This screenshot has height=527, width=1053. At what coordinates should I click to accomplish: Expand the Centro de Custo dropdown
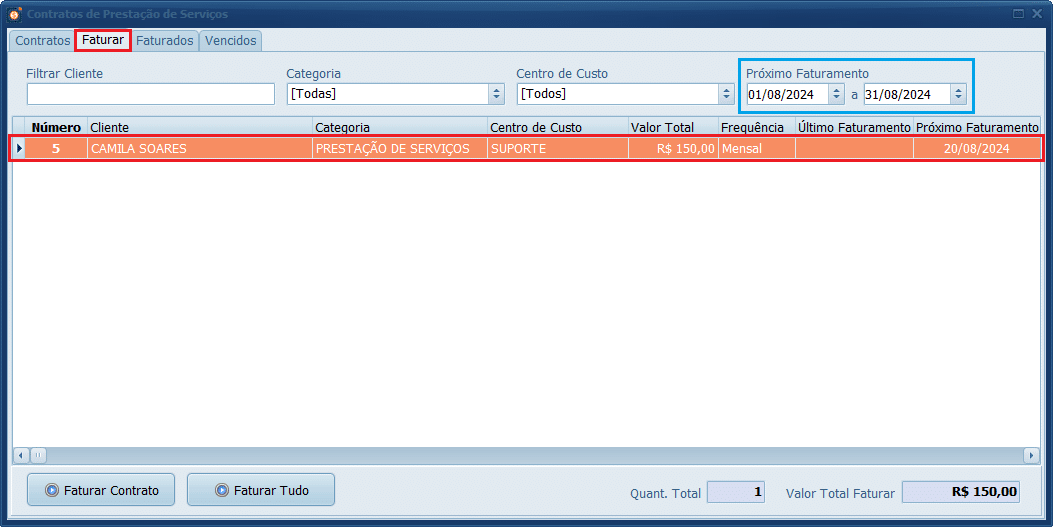tap(726, 94)
